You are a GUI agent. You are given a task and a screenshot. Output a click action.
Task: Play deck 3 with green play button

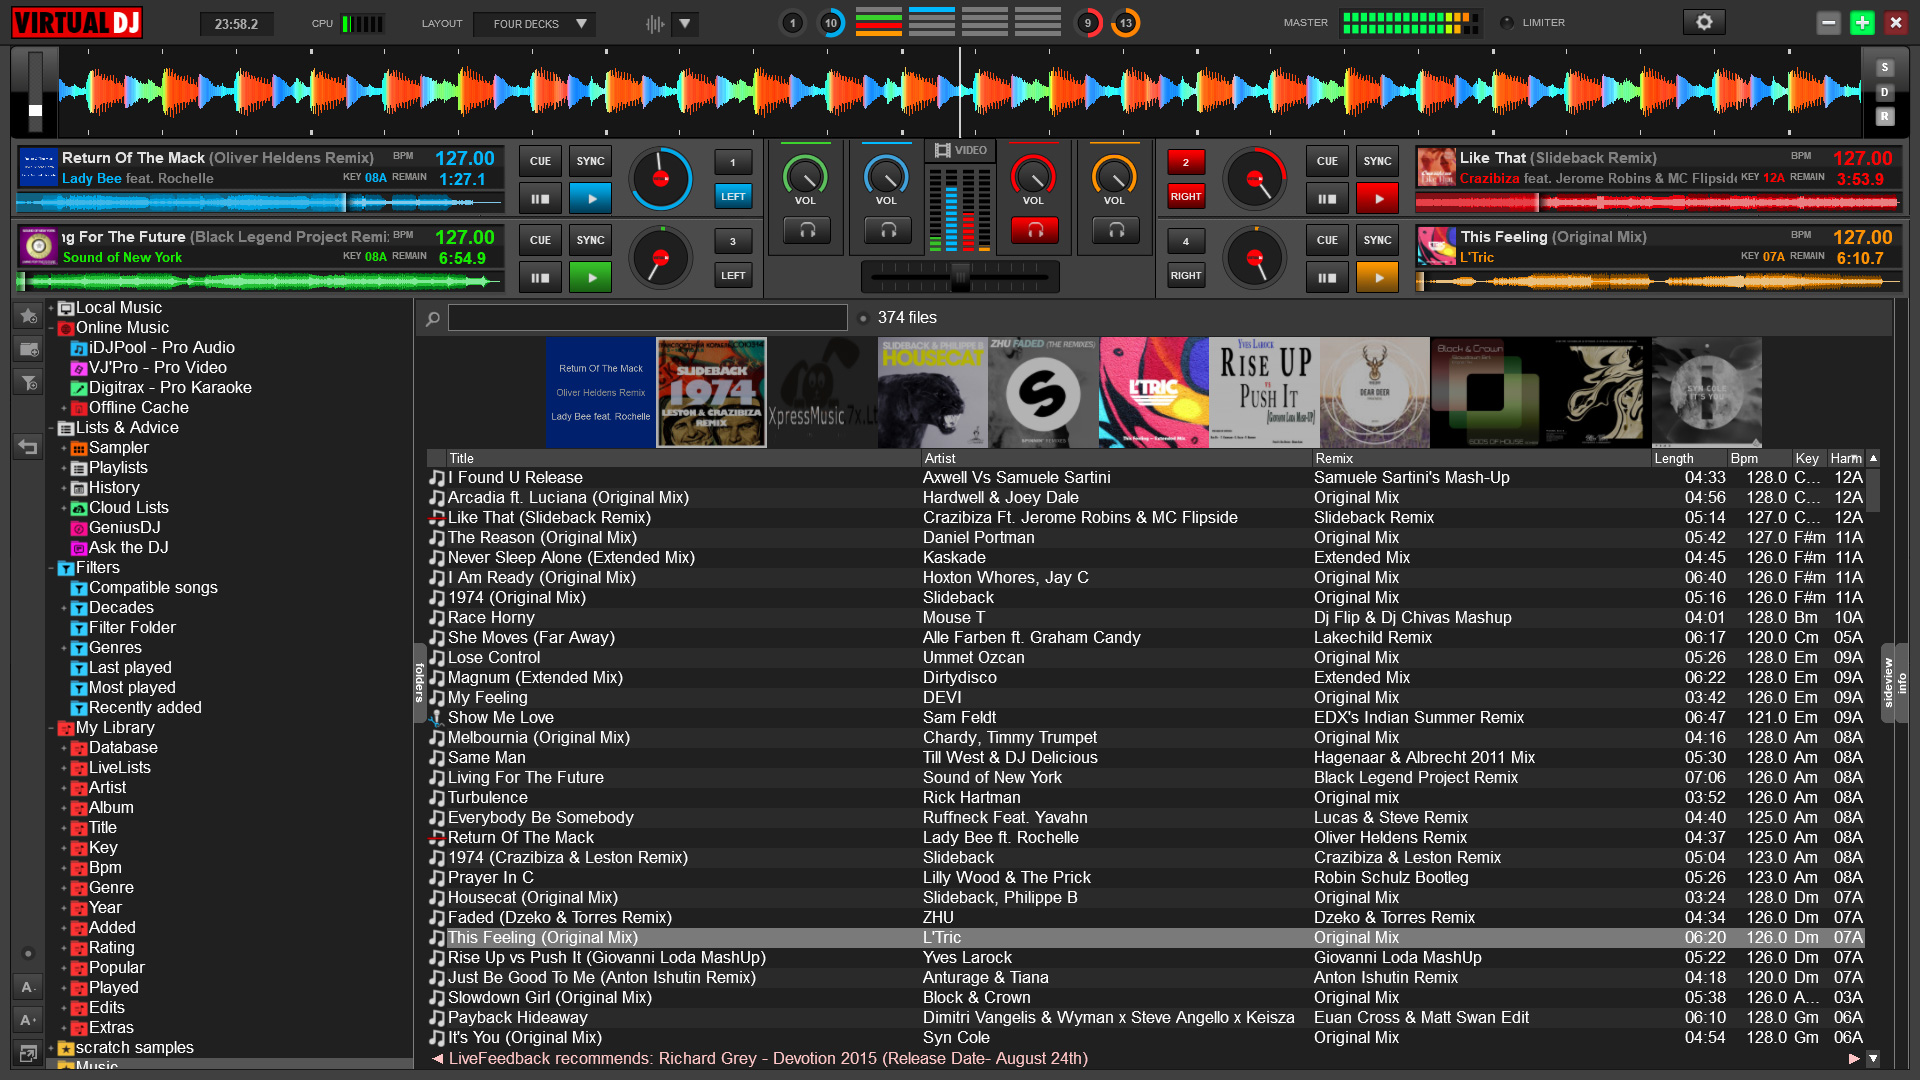(591, 277)
